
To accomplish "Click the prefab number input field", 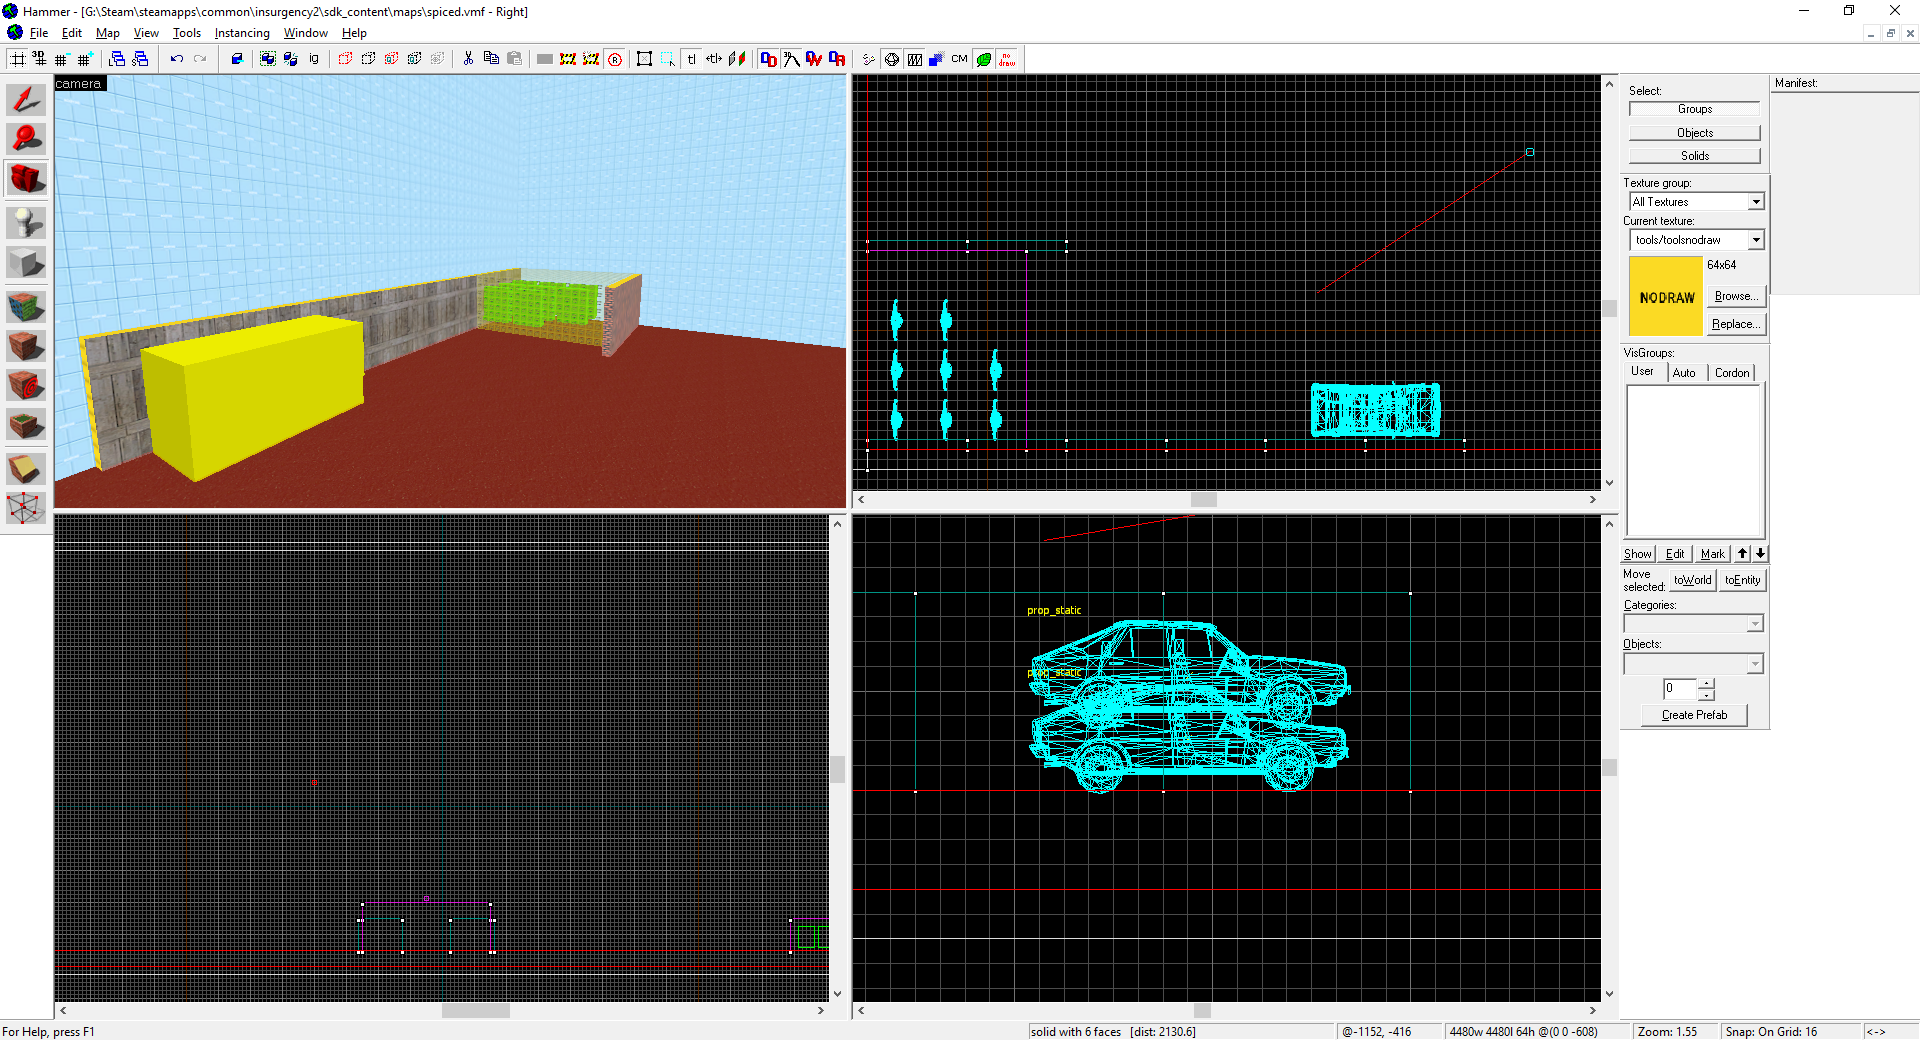I will click(1681, 689).
